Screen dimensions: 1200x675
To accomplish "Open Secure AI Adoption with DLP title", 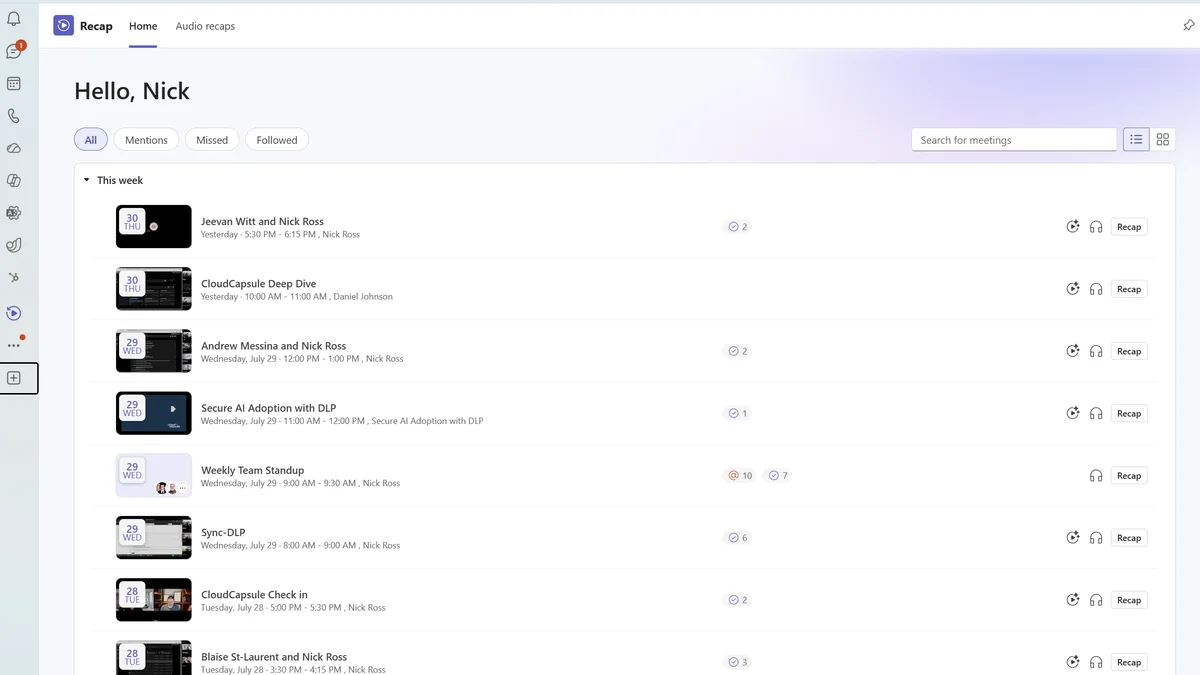I will pyautogui.click(x=268, y=408).
